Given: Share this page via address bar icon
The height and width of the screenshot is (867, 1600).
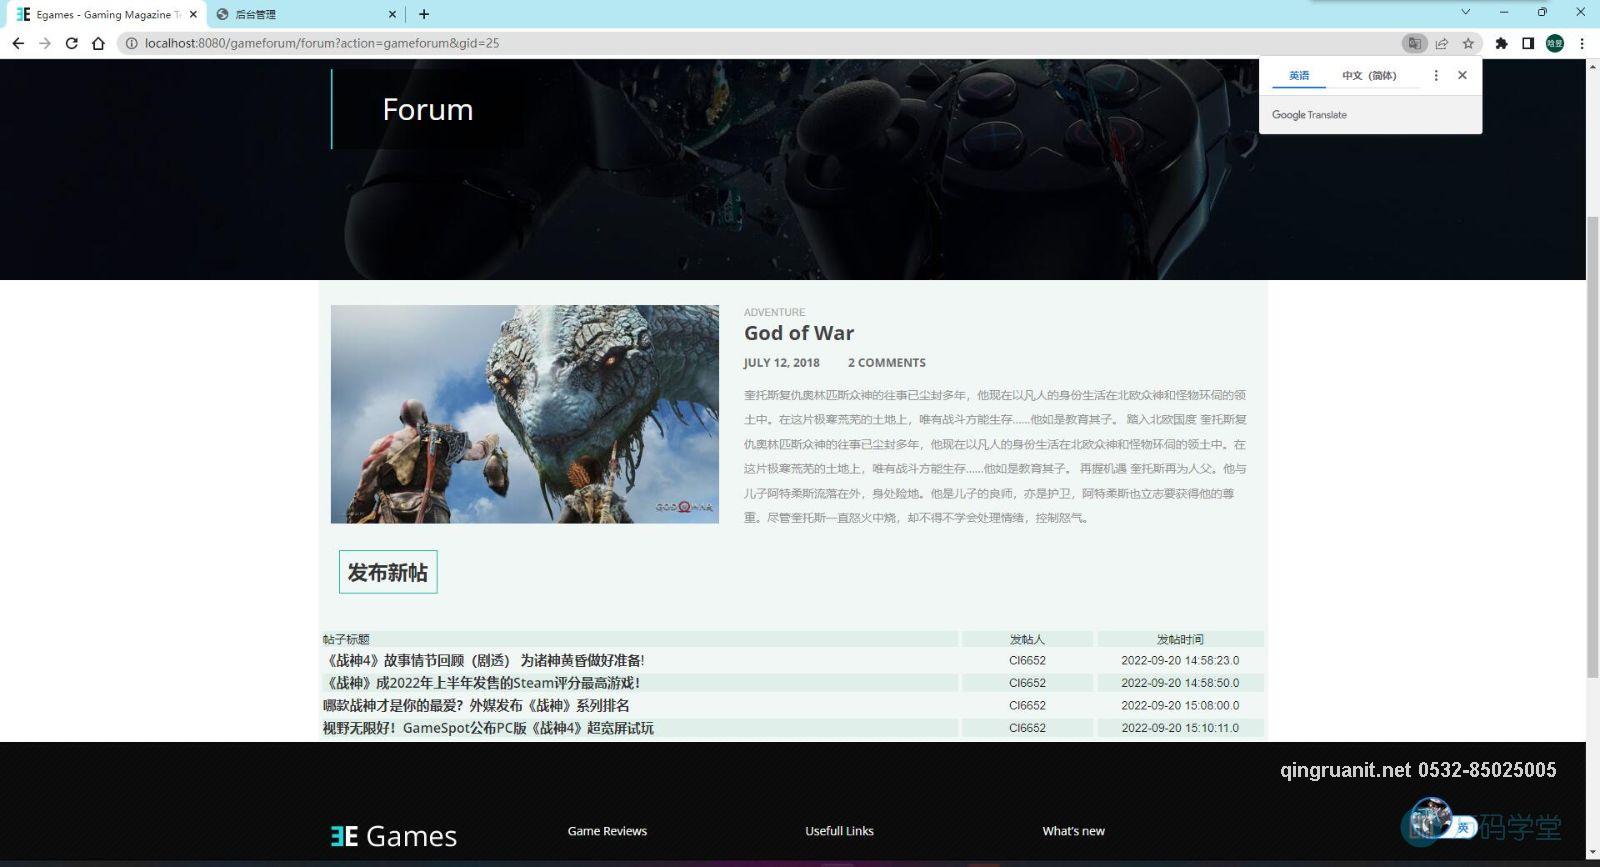Looking at the screenshot, I should pos(1441,43).
